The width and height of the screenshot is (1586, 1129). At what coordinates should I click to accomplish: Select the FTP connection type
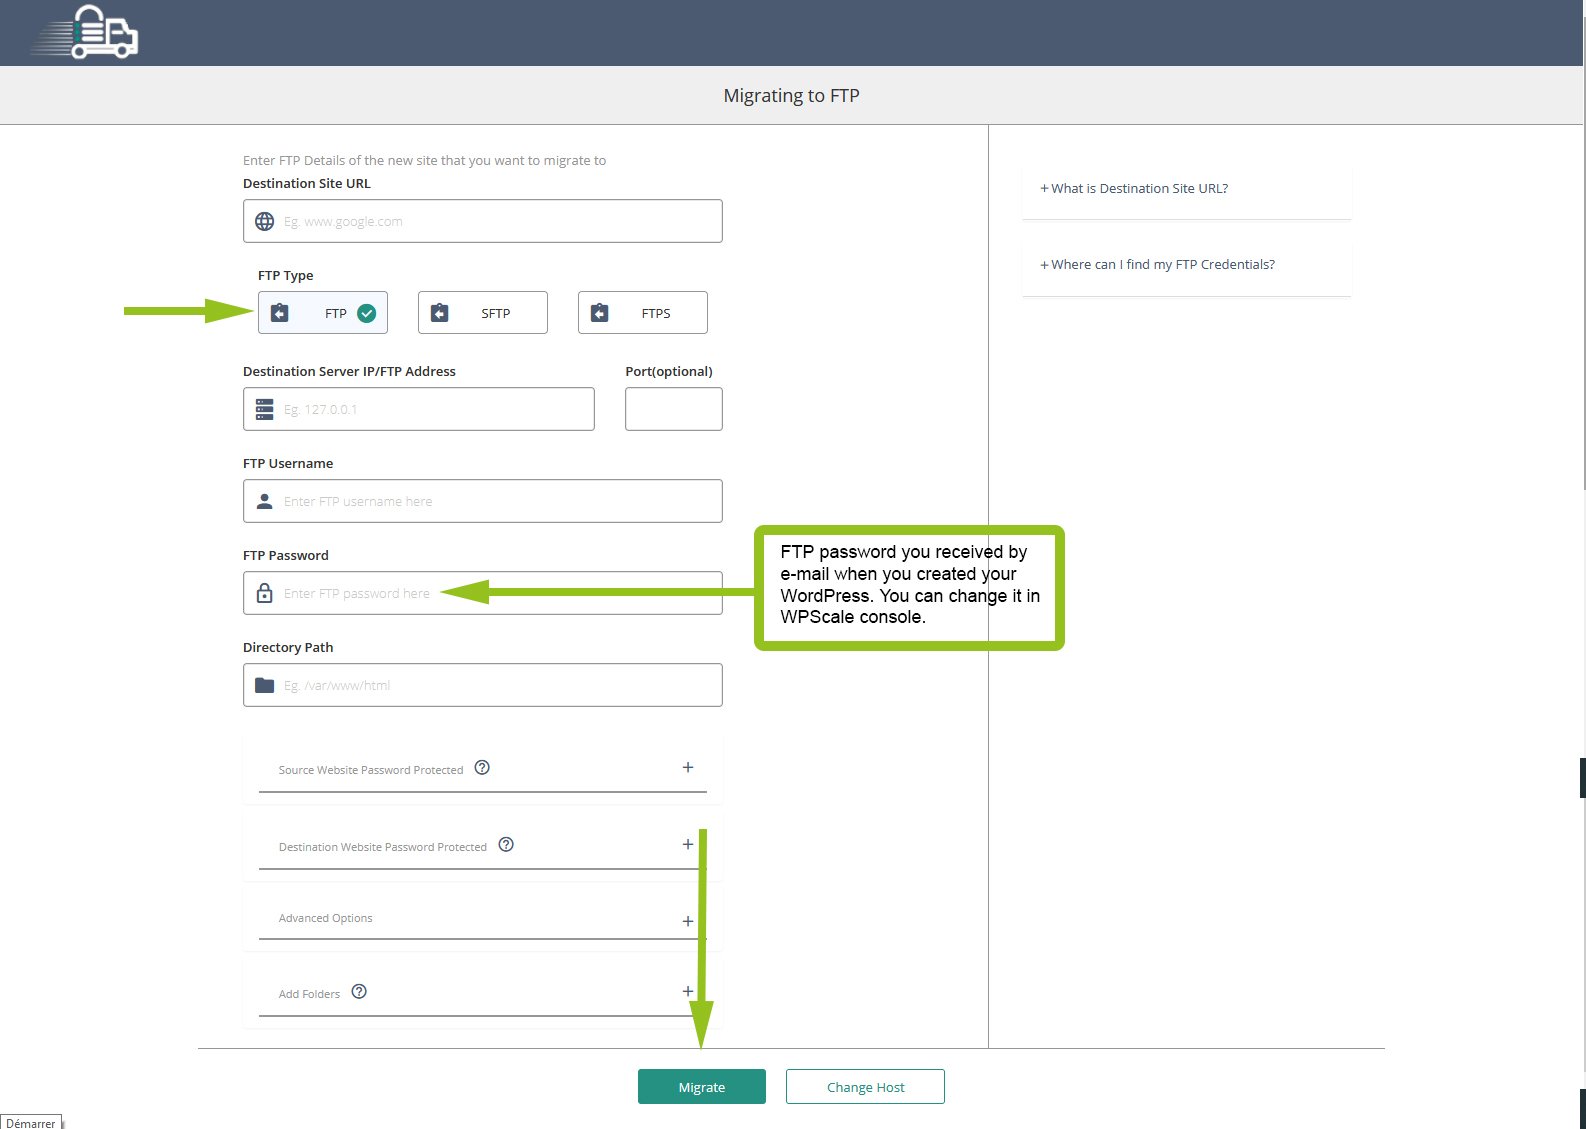tap(323, 313)
